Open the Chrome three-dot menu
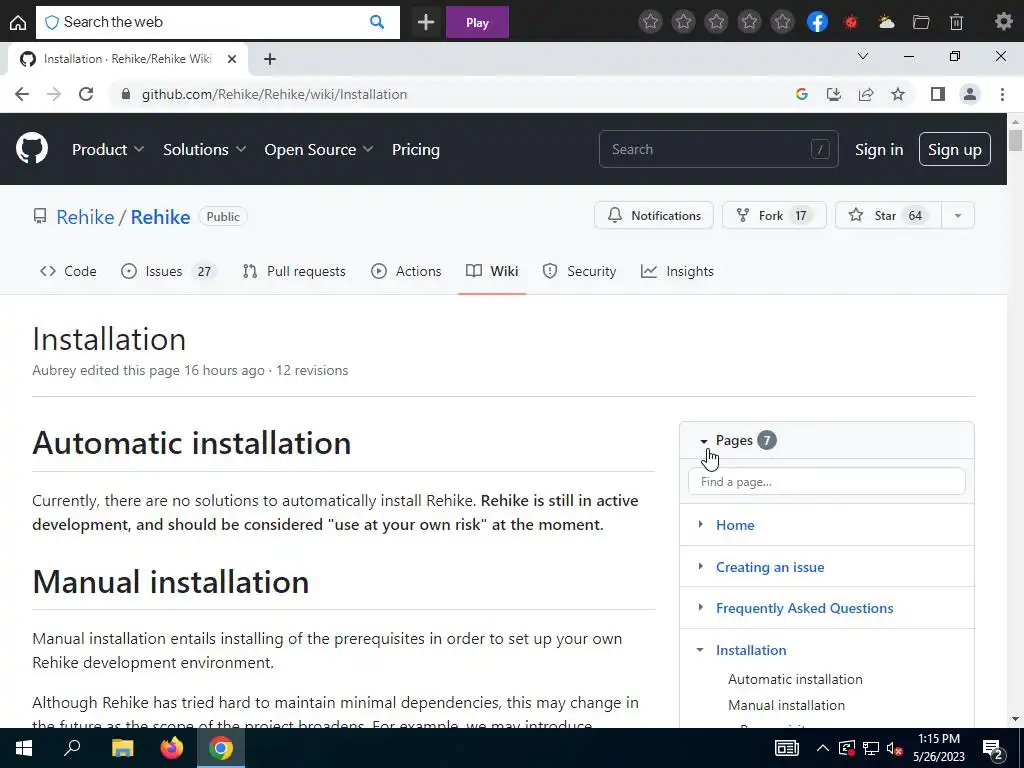 (1002, 94)
